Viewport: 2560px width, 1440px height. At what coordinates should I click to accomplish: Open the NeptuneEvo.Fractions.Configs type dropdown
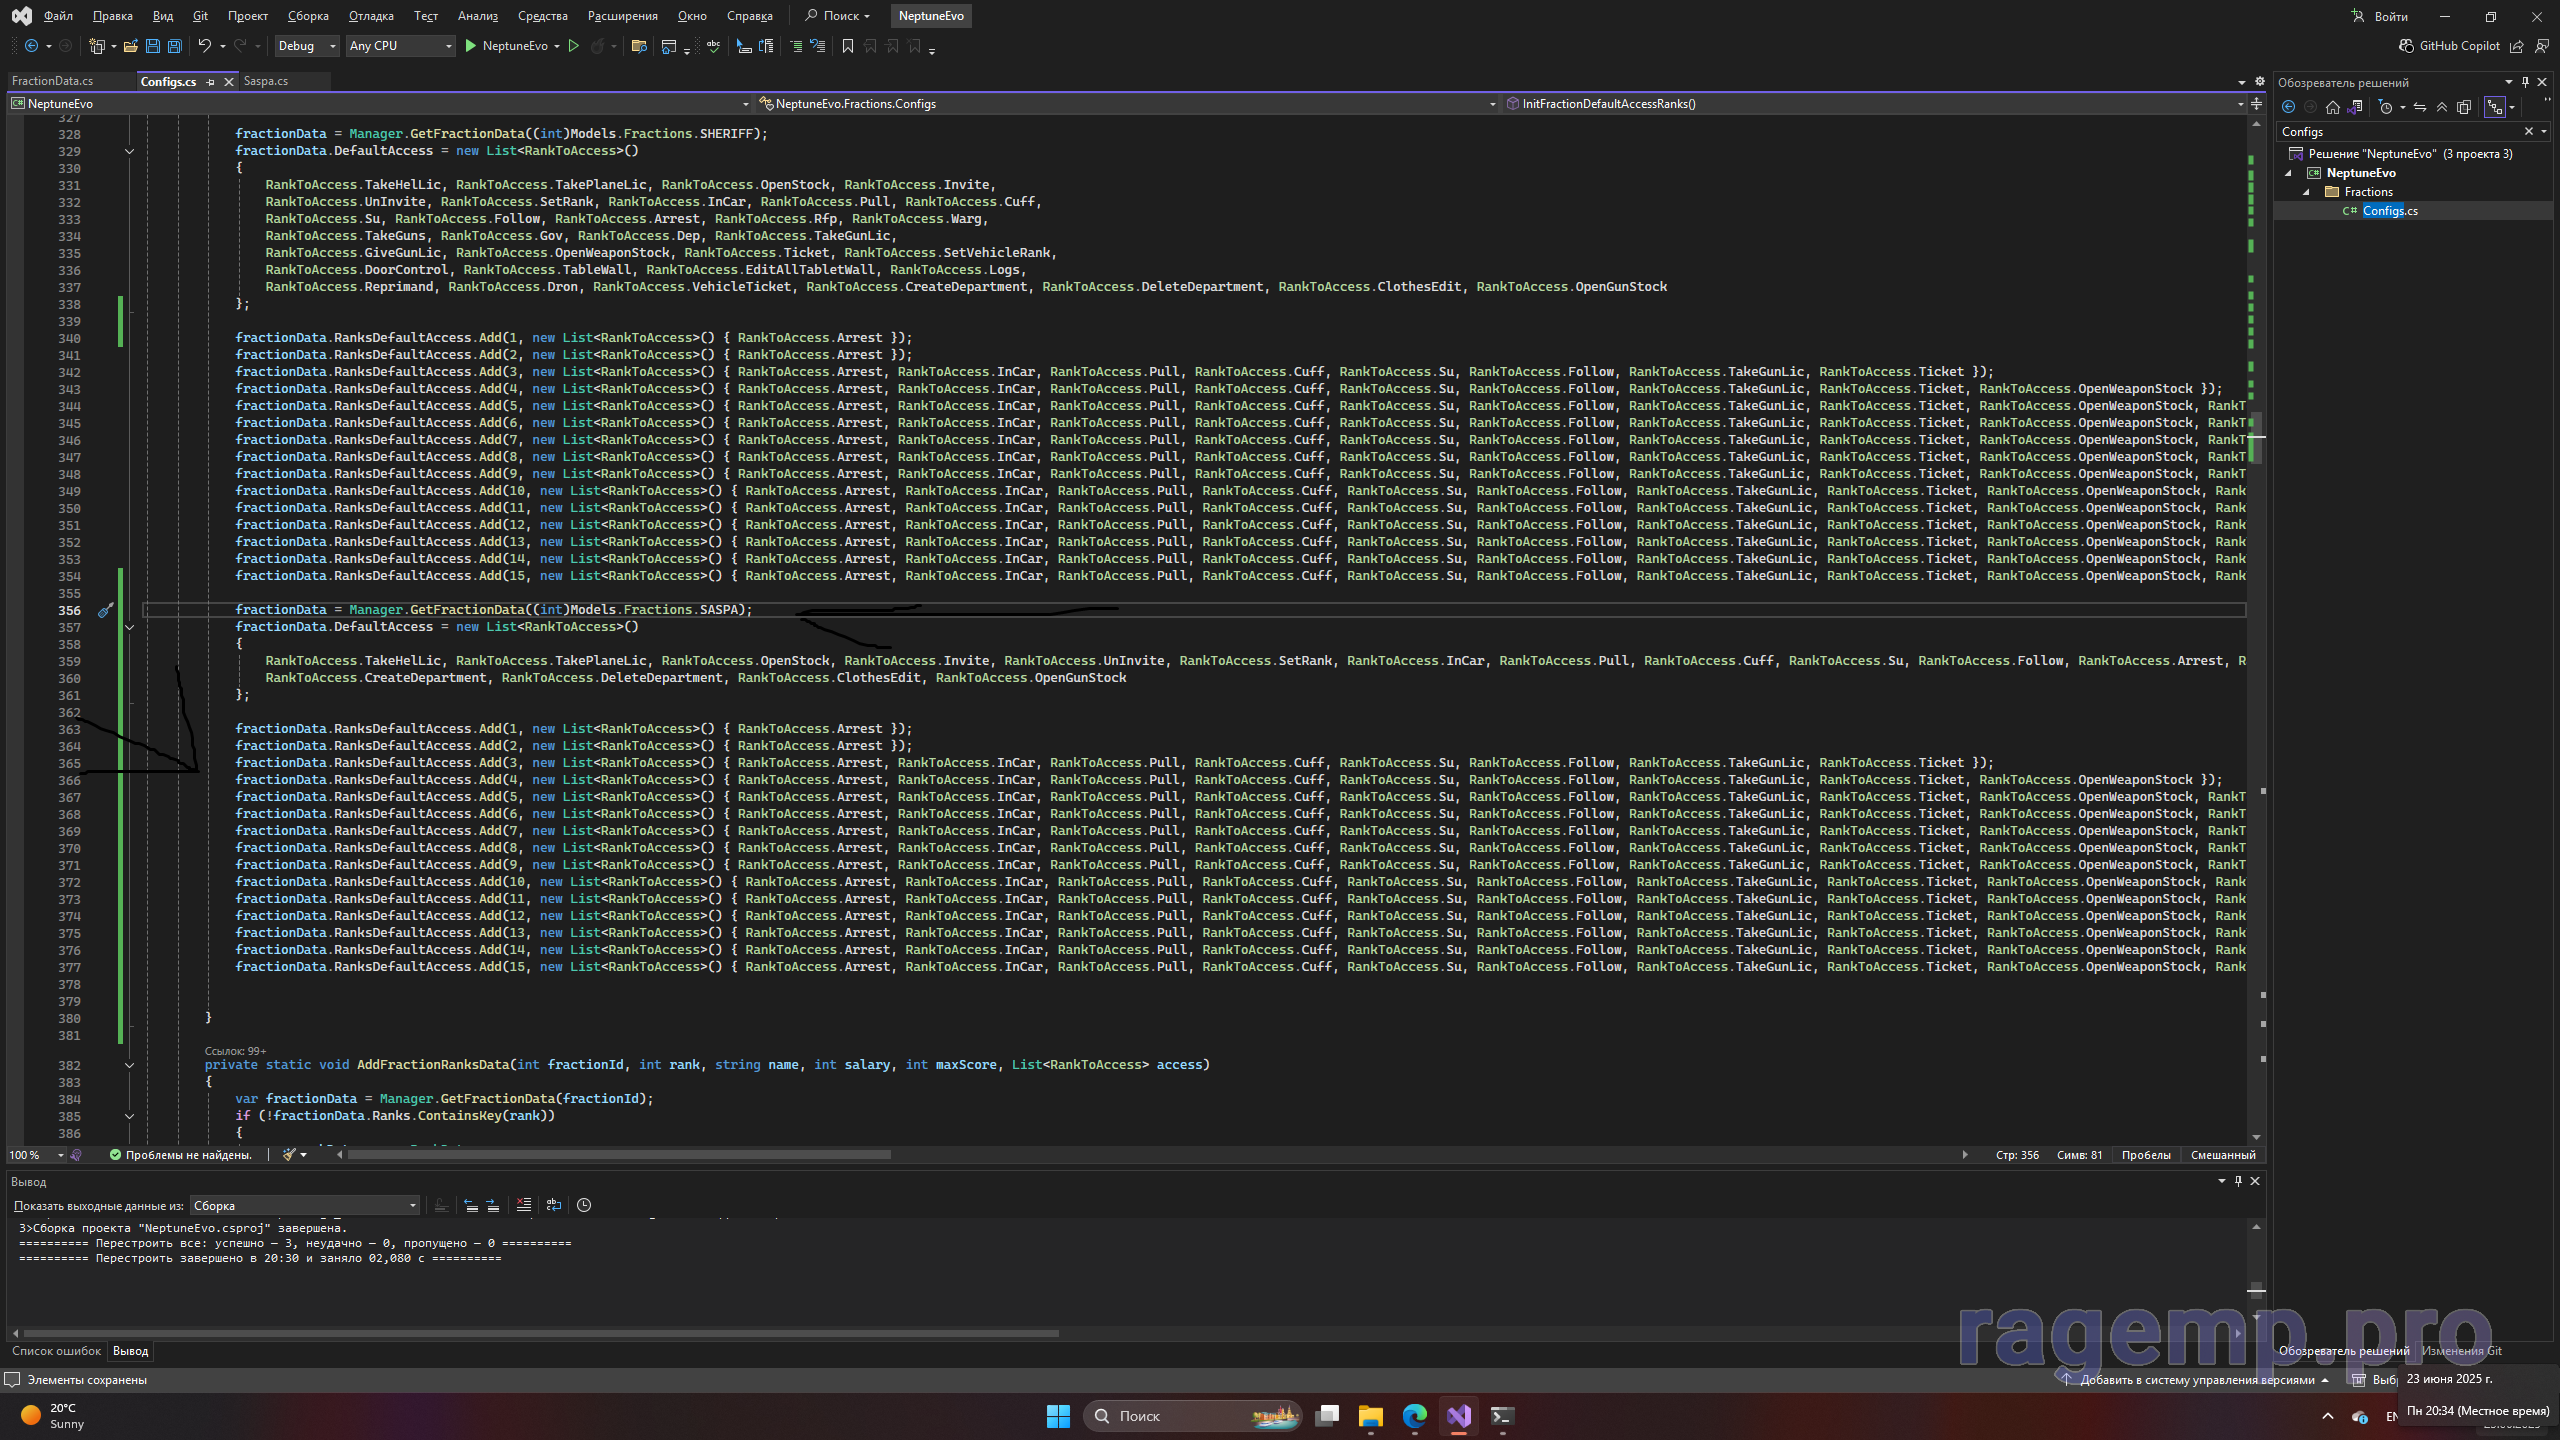1127,104
